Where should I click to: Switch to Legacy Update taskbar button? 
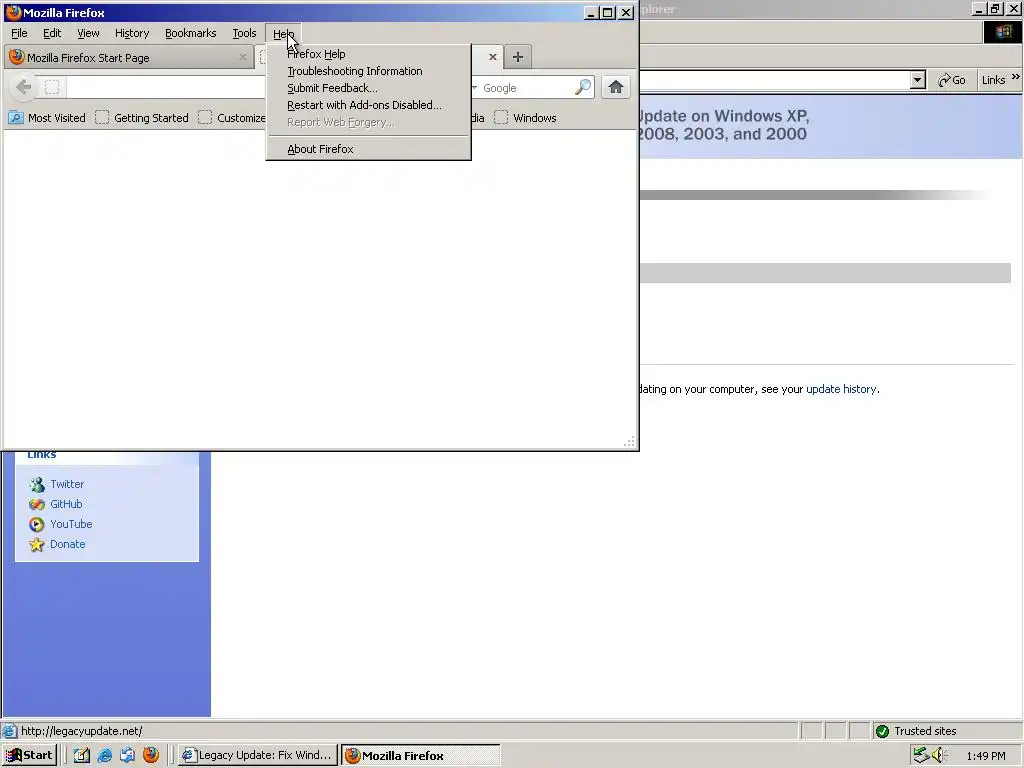coord(258,756)
